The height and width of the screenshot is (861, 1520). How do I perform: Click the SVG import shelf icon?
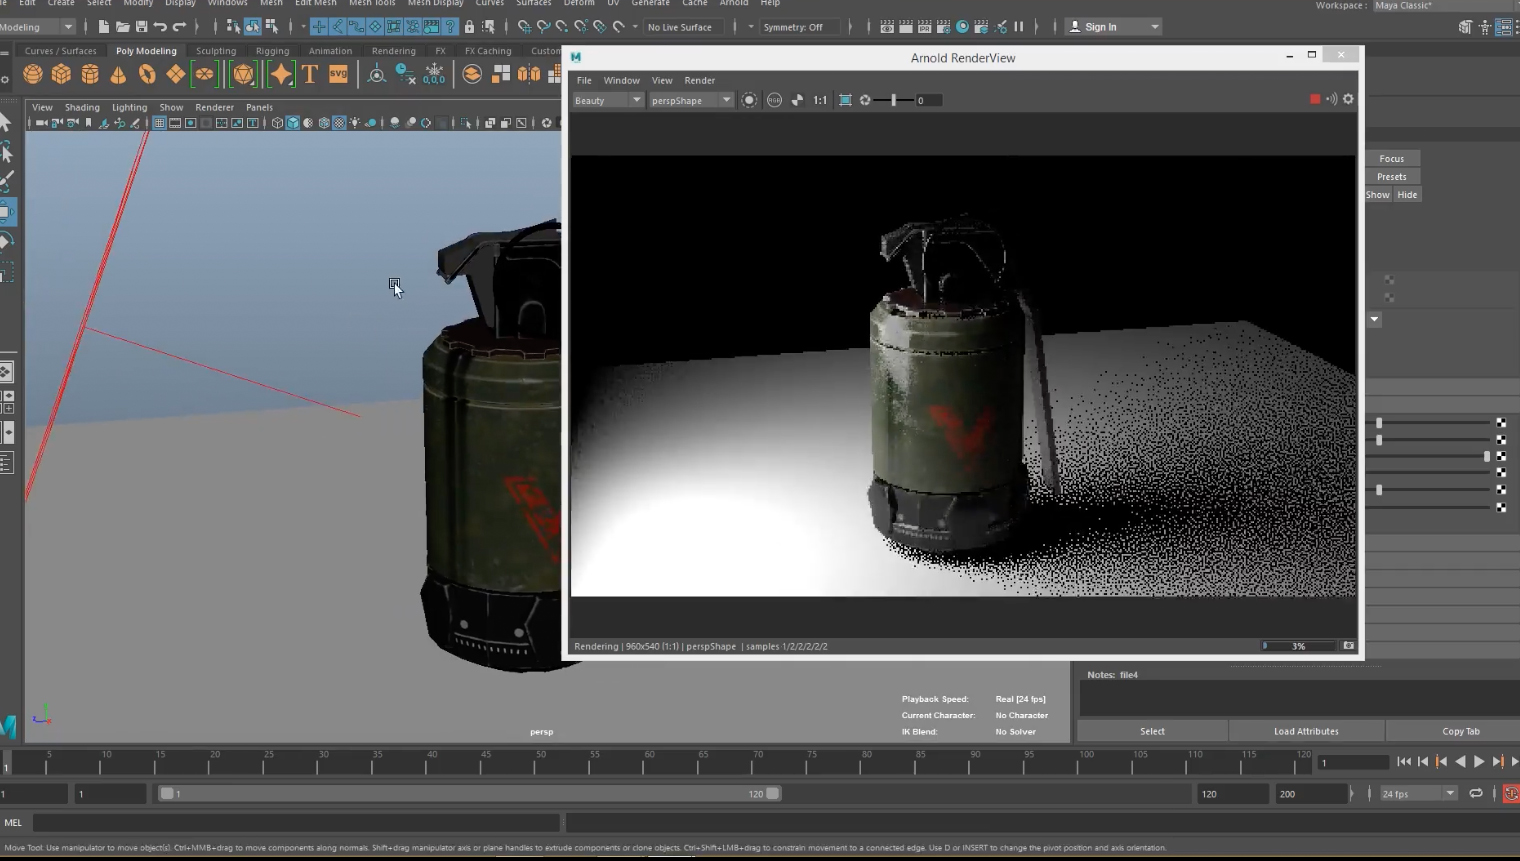pos(338,74)
